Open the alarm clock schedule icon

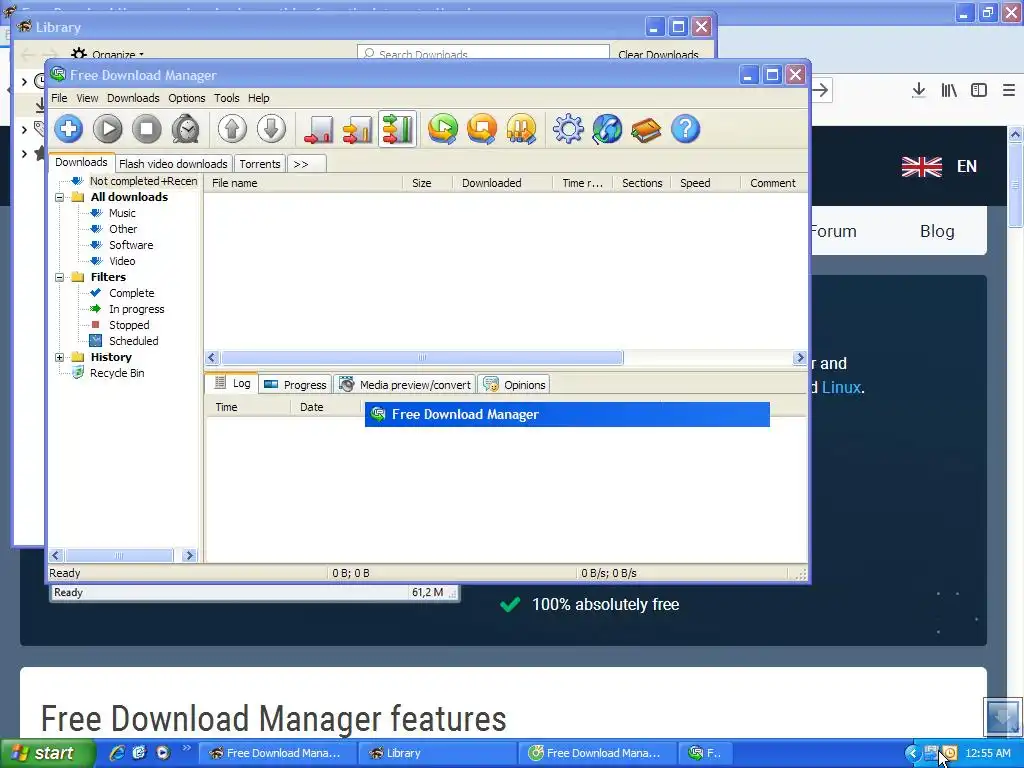point(186,129)
